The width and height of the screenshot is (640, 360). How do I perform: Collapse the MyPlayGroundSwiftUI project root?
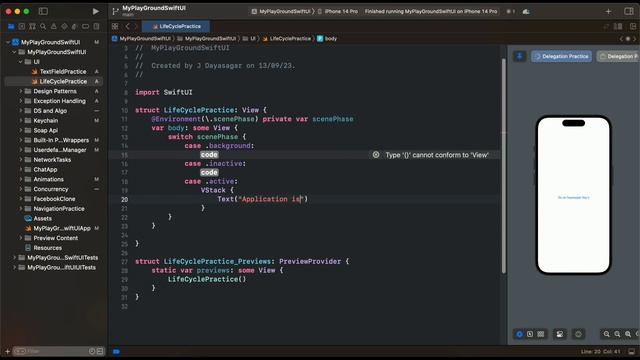[8, 42]
